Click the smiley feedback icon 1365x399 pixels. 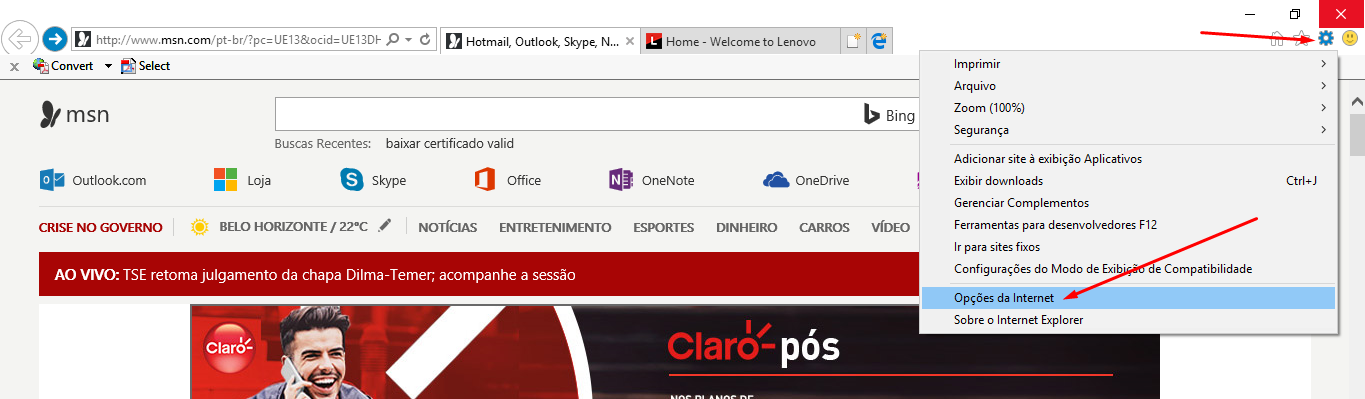(x=1350, y=39)
